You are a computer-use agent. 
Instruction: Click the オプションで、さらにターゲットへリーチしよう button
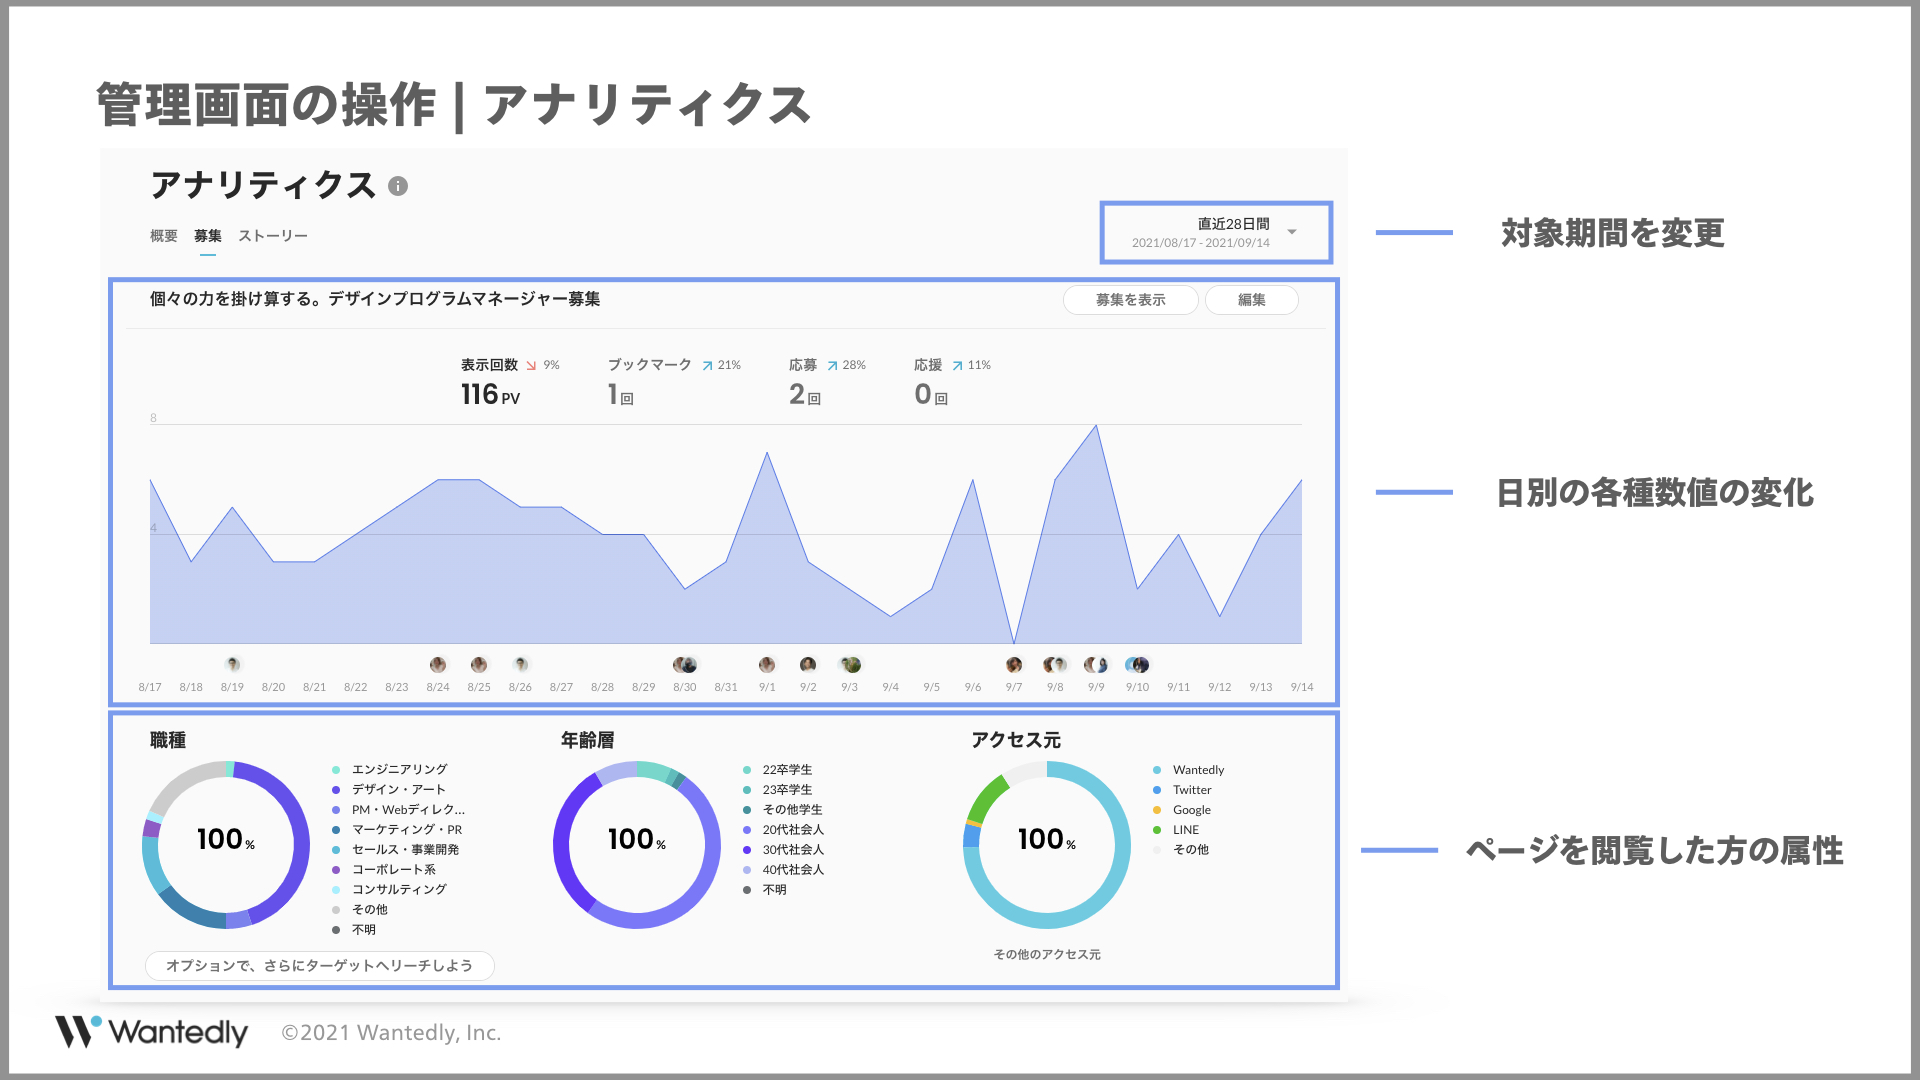[x=319, y=965]
